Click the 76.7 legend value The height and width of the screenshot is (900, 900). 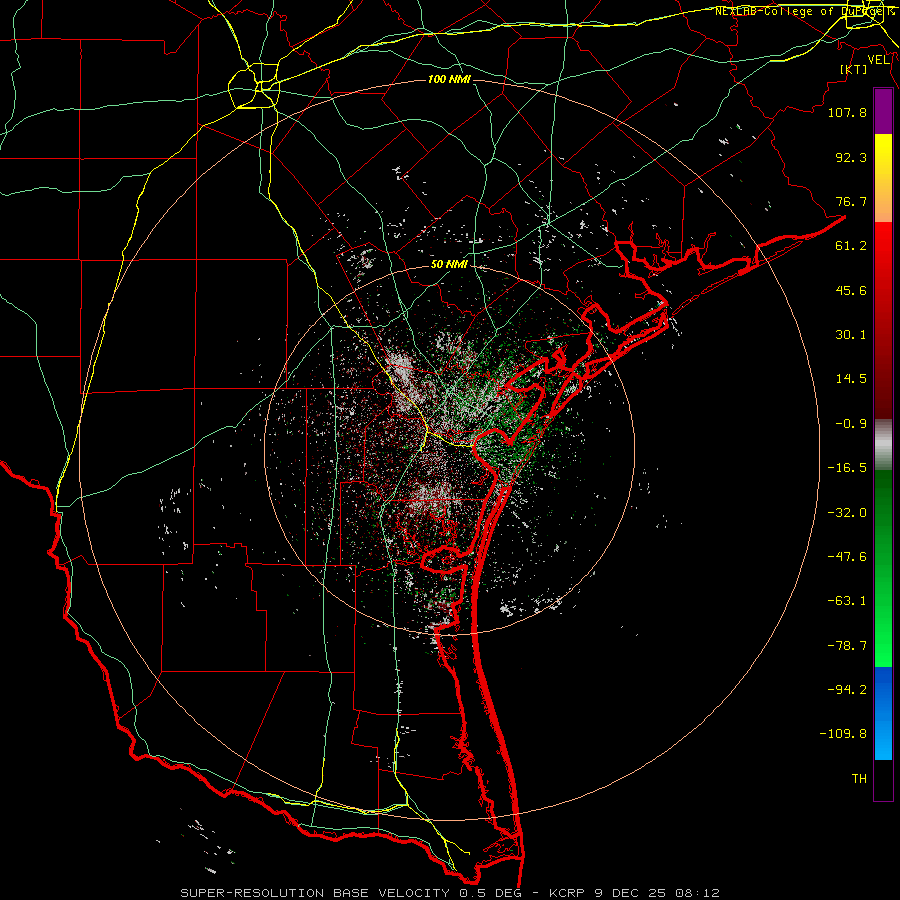pos(851,201)
